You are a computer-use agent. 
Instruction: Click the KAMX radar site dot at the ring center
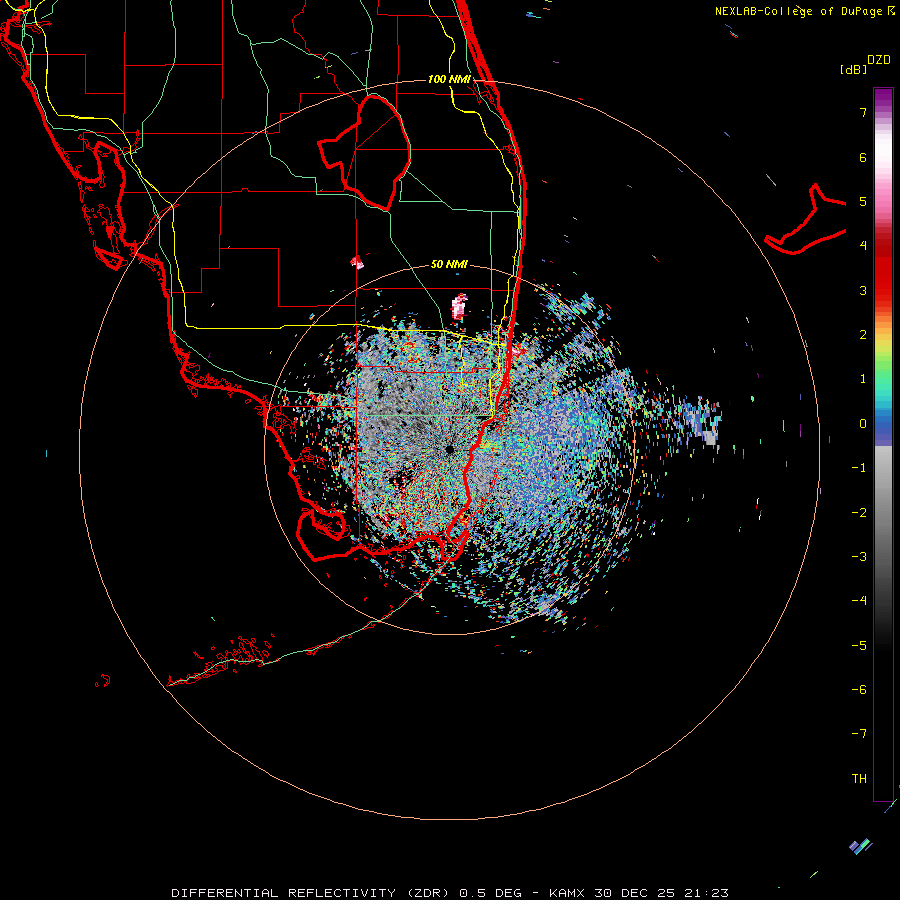[x=449, y=449]
